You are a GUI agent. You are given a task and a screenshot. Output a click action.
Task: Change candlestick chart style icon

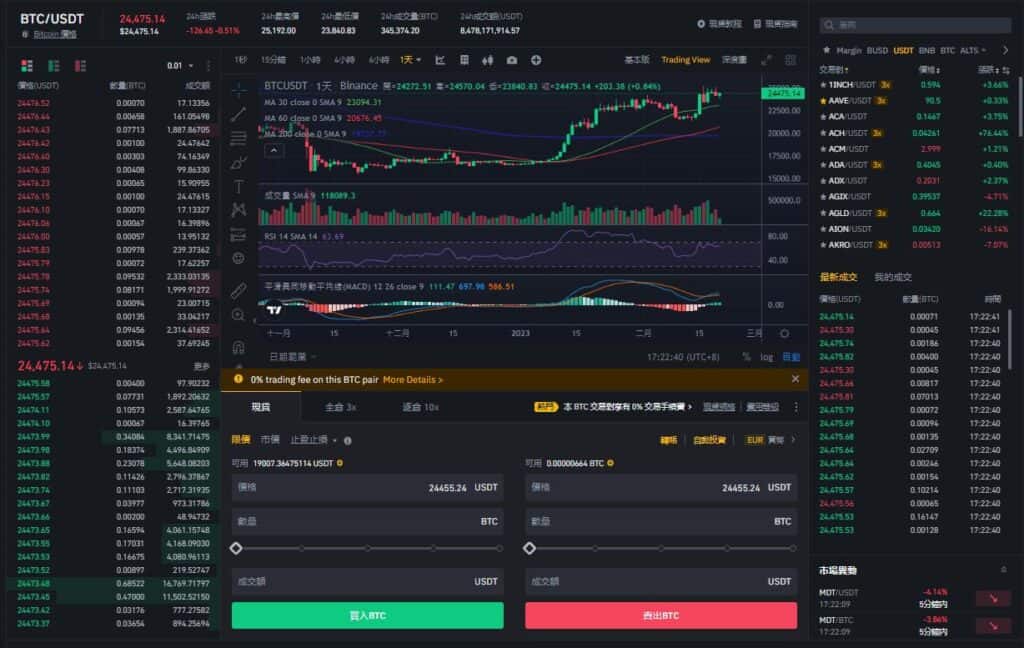coord(488,60)
